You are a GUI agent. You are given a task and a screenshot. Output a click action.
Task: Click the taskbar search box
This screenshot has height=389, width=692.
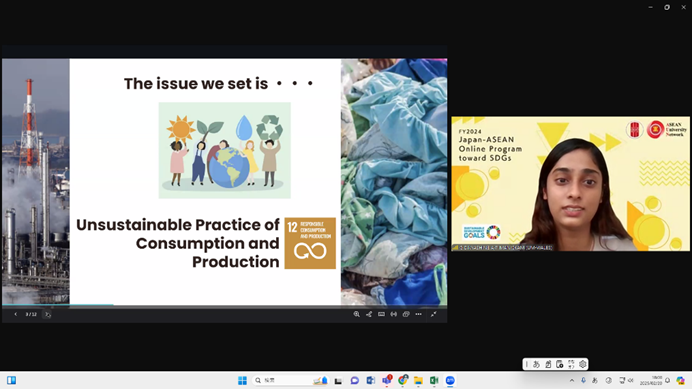pos(290,381)
